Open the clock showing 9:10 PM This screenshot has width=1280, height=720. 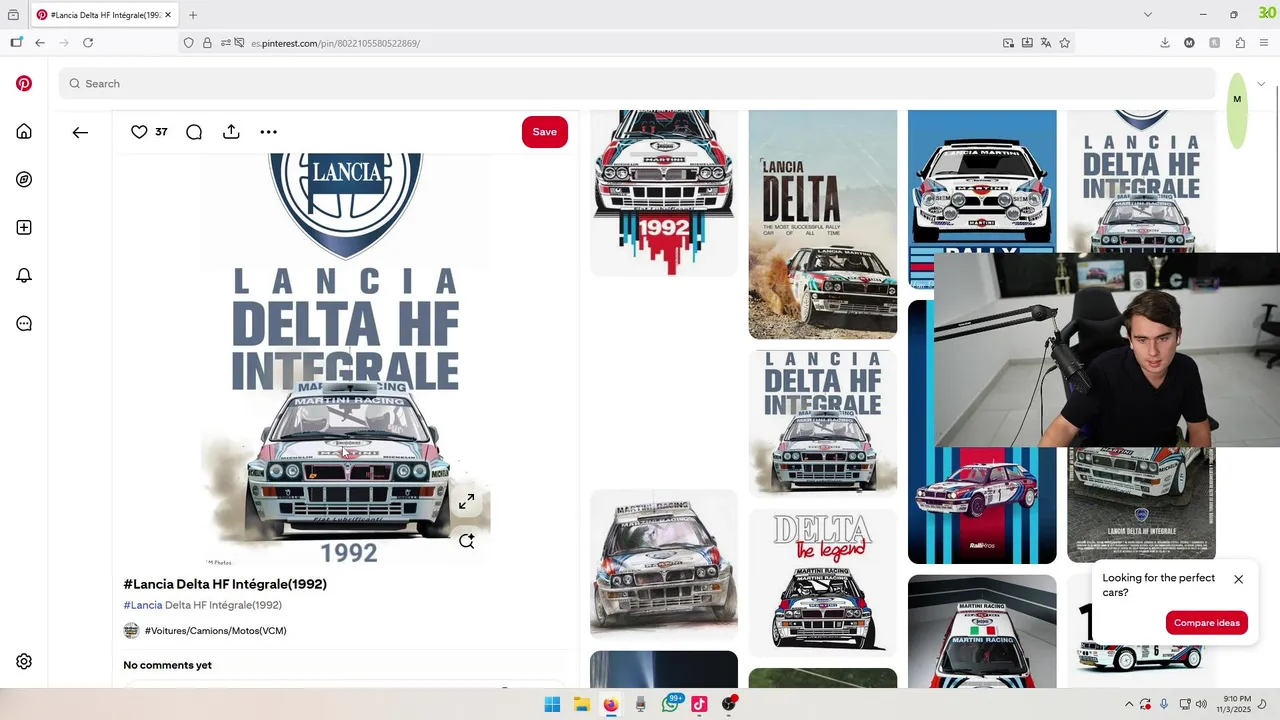[x=1234, y=704]
